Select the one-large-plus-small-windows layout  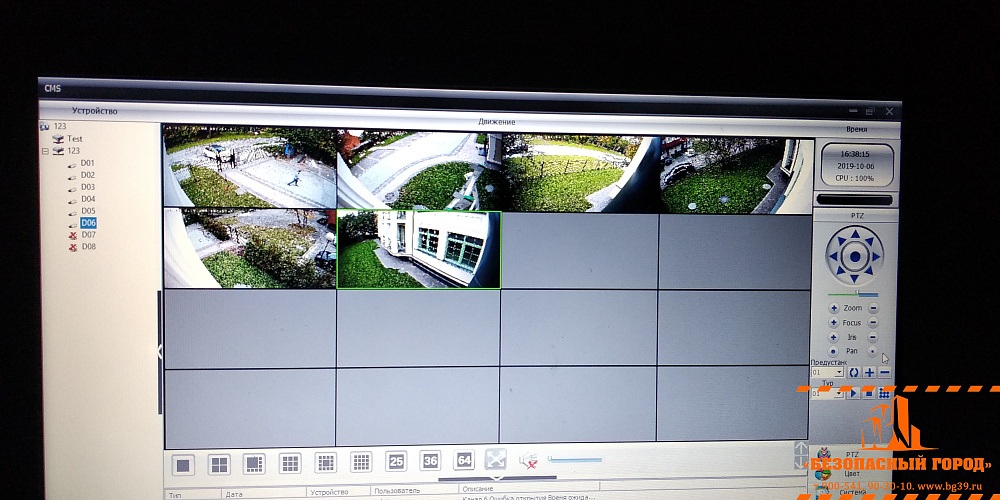tap(254, 464)
